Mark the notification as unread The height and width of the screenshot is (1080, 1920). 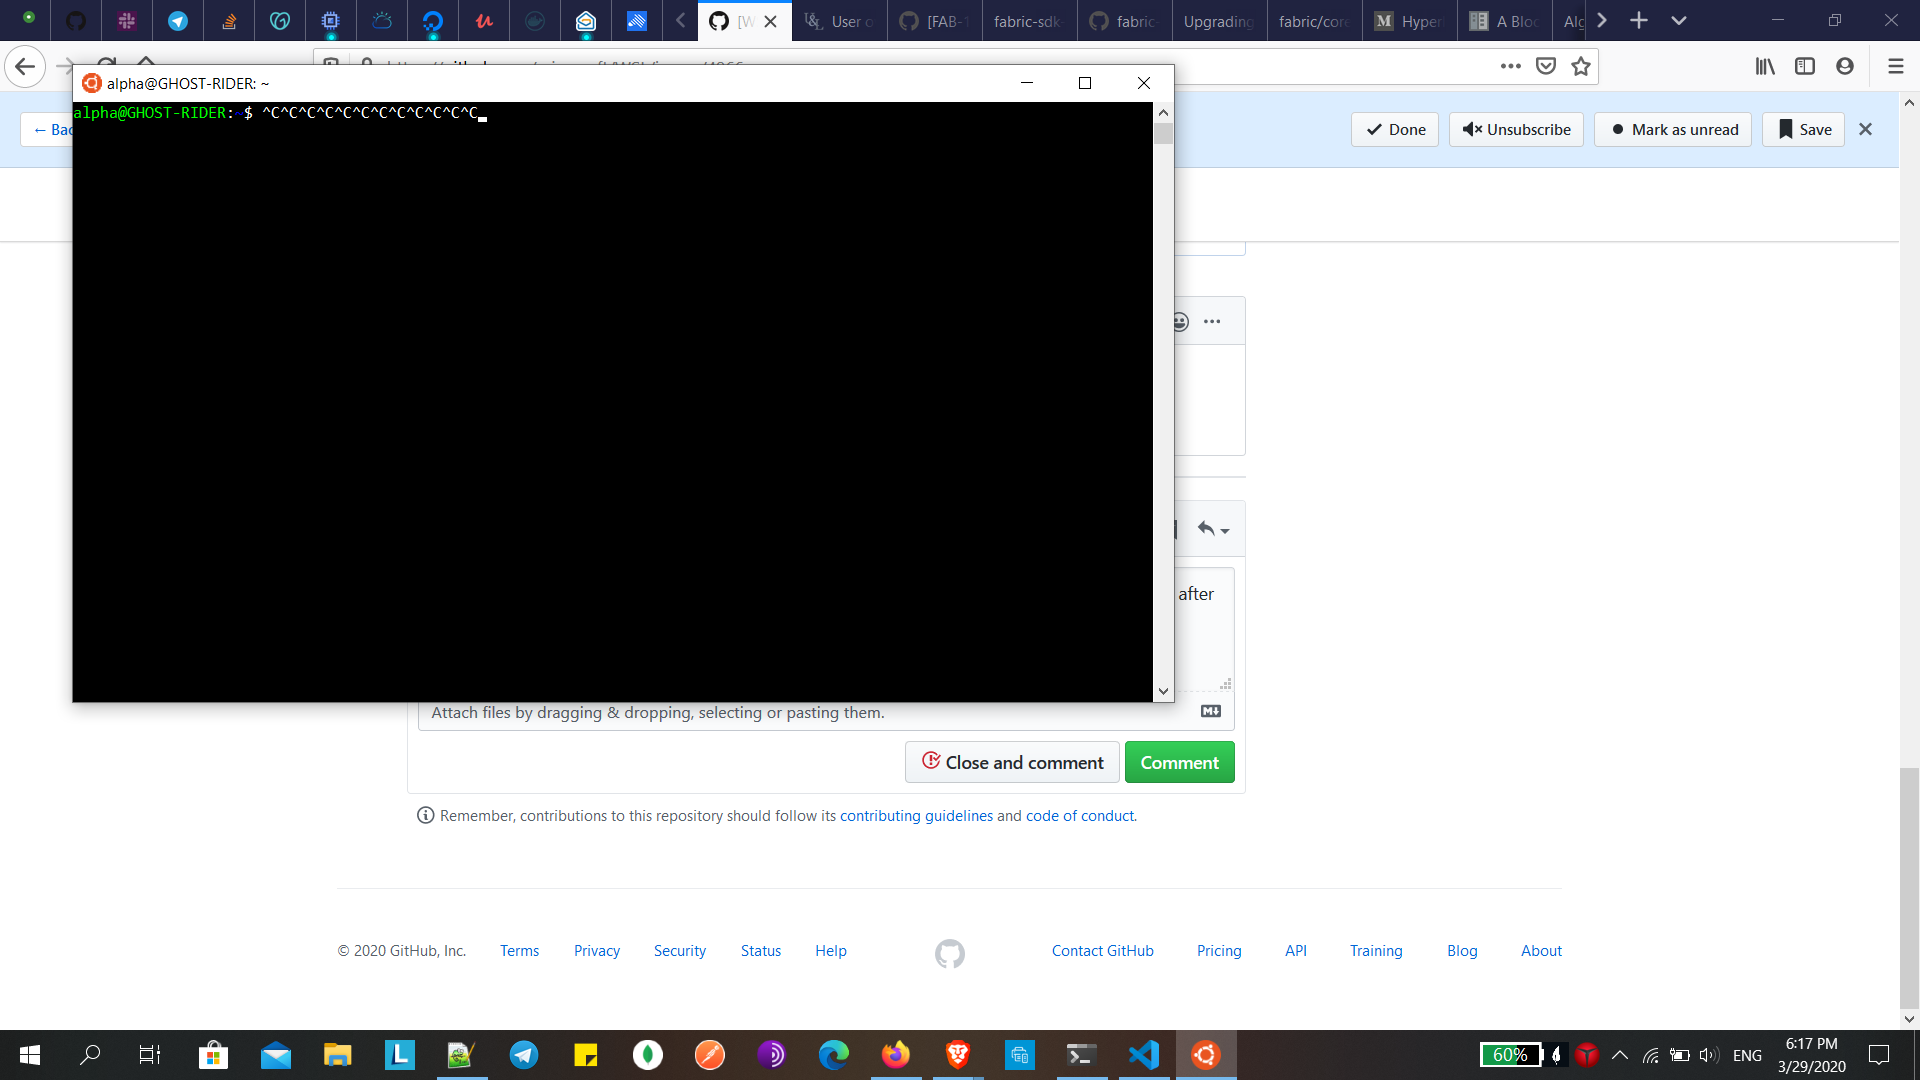tap(1672, 129)
